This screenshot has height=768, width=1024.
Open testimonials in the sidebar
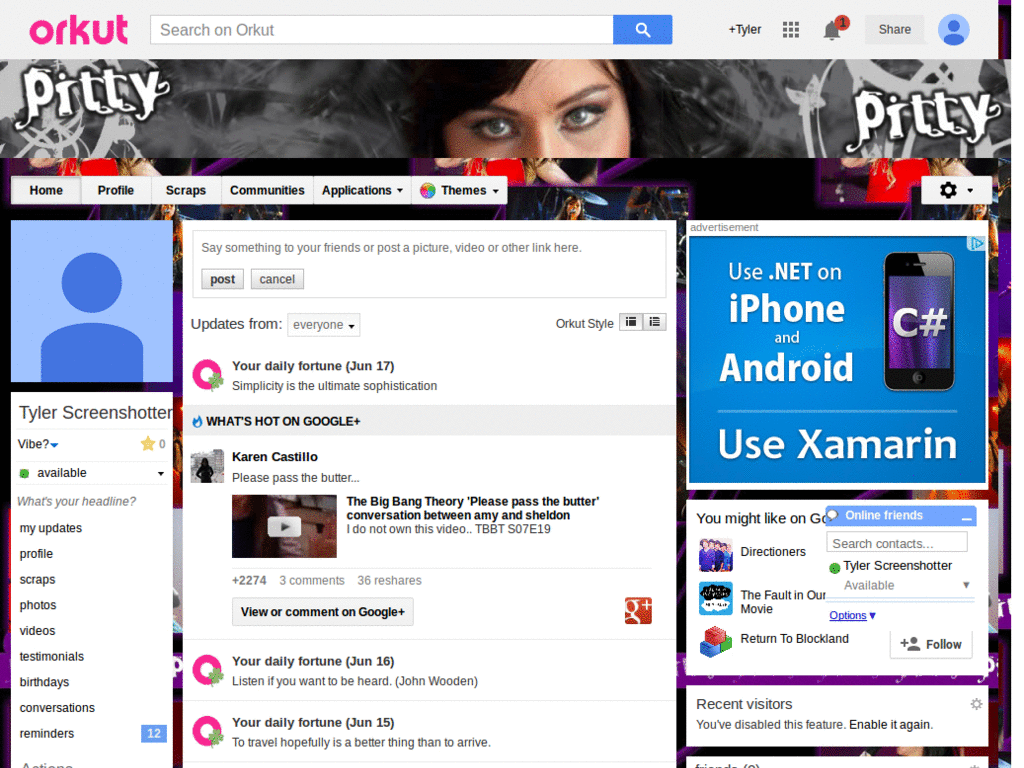pyautogui.click(x=52, y=656)
